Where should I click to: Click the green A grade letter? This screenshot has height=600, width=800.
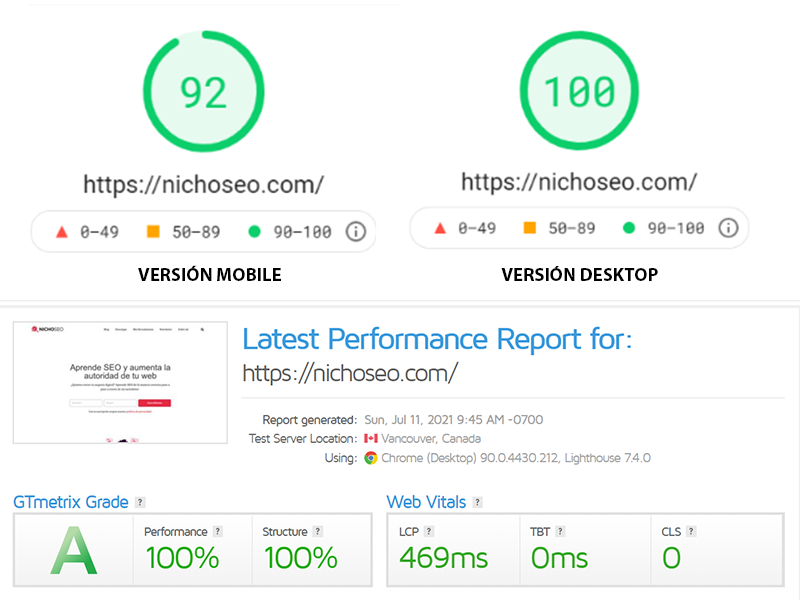[x=75, y=549]
